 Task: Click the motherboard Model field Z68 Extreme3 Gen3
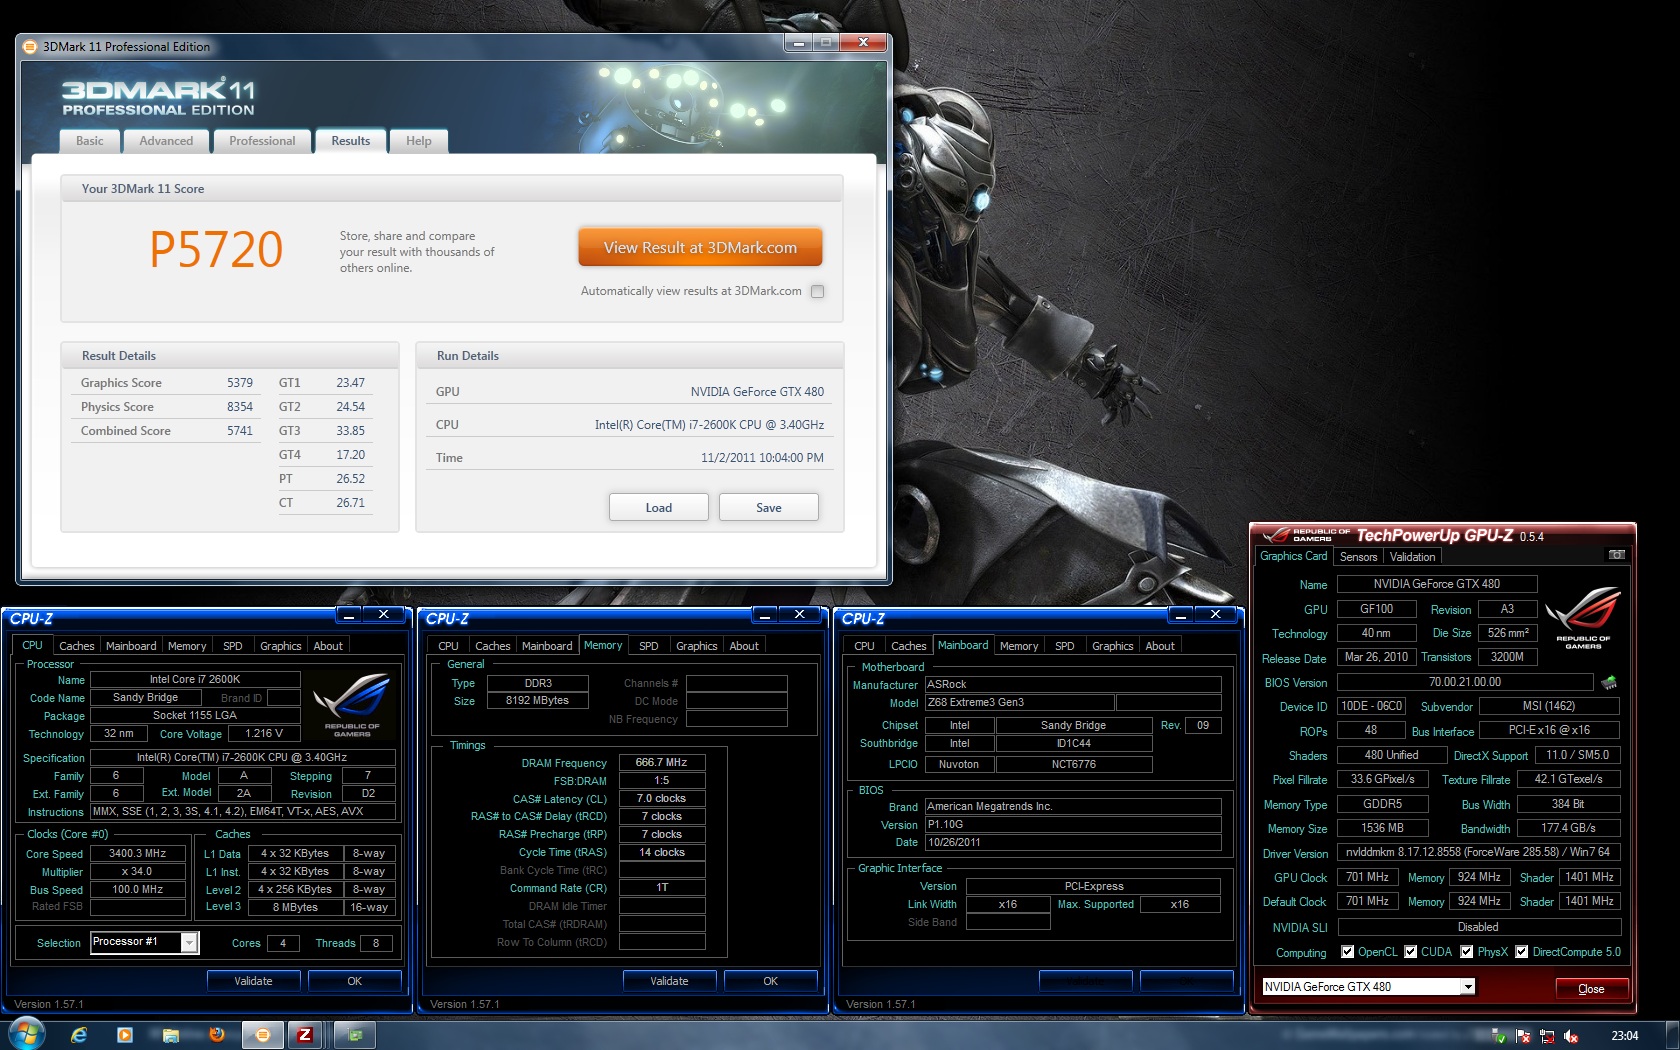pyautogui.click(x=1019, y=703)
